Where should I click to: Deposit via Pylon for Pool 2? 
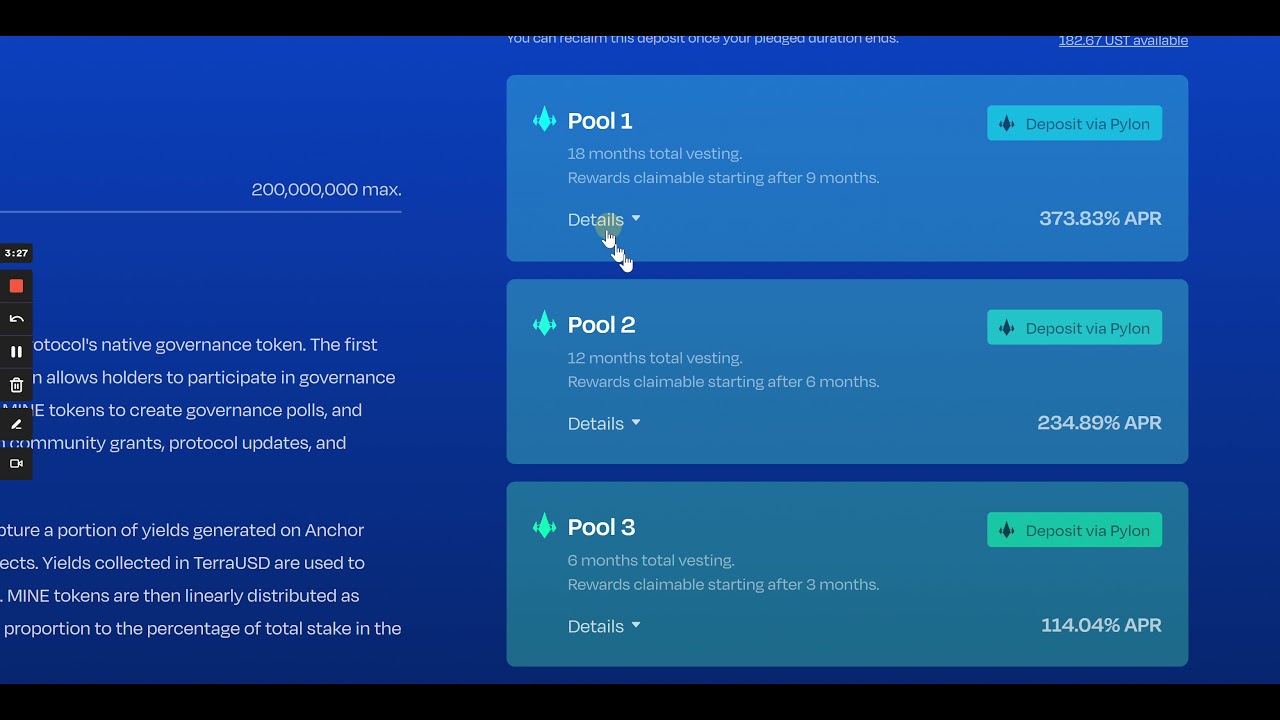(1074, 327)
